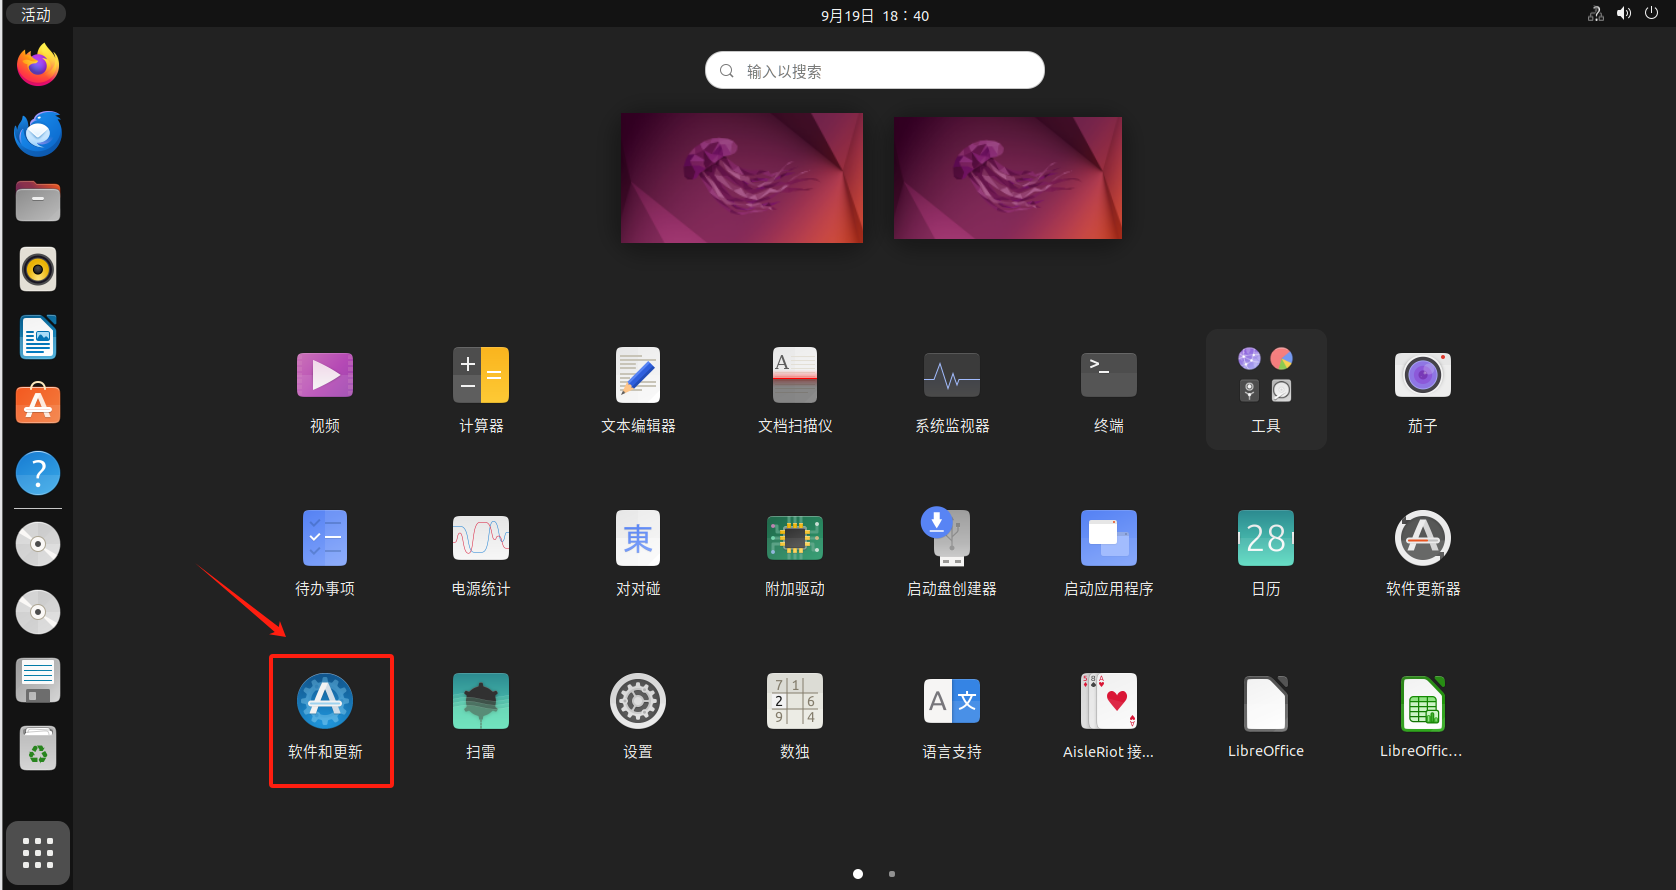The image size is (1676, 890).
Task: Switch to the first app grid page
Action: (858, 874)
